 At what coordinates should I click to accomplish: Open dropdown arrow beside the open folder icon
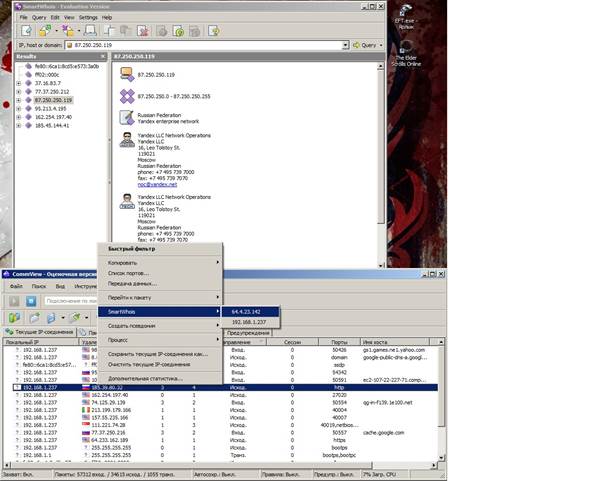(56, 30)
